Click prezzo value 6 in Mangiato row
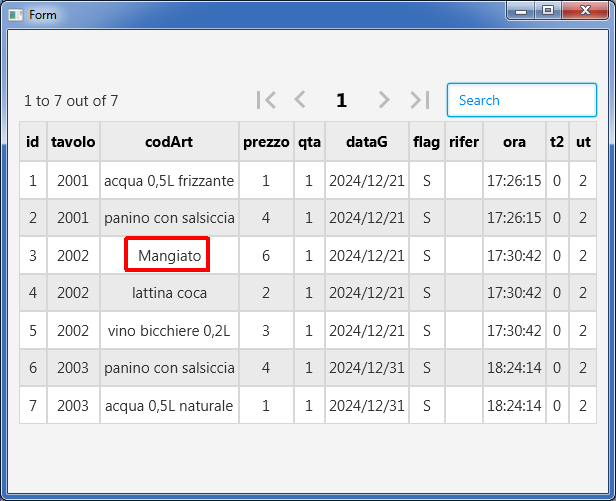Viewport: 616px width, 501px height. coord(266,255)
